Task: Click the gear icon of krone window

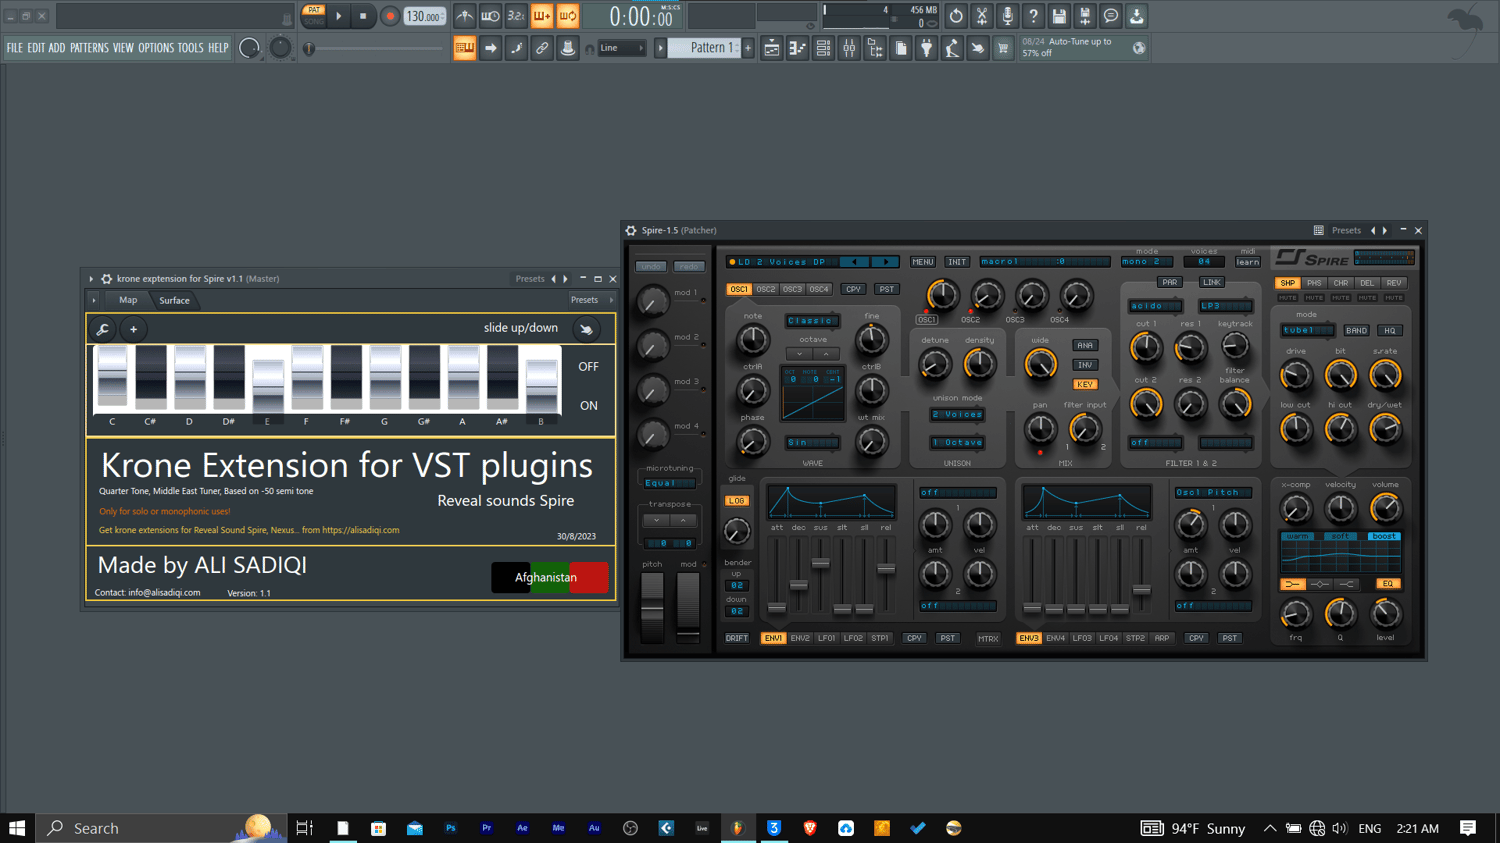Action: point(106,279)
